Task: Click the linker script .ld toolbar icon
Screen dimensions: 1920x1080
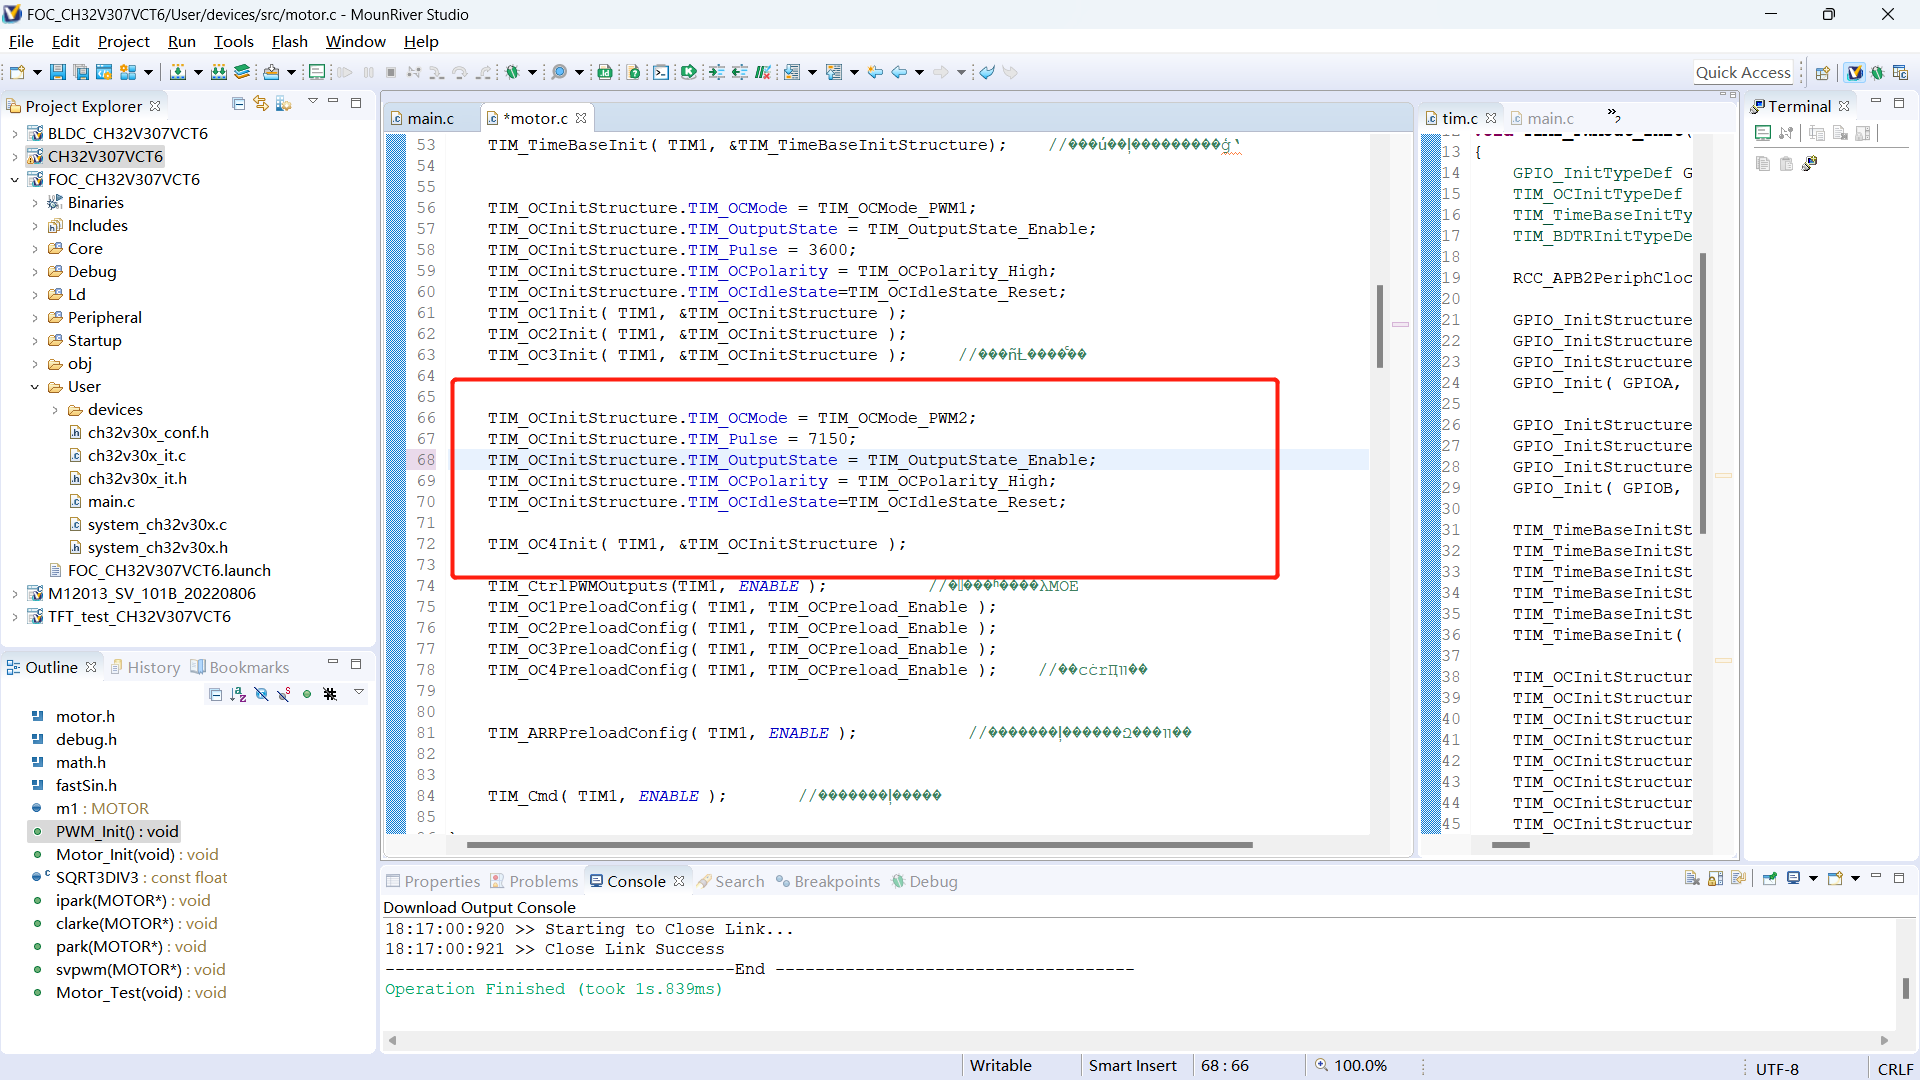Action: 604,72
